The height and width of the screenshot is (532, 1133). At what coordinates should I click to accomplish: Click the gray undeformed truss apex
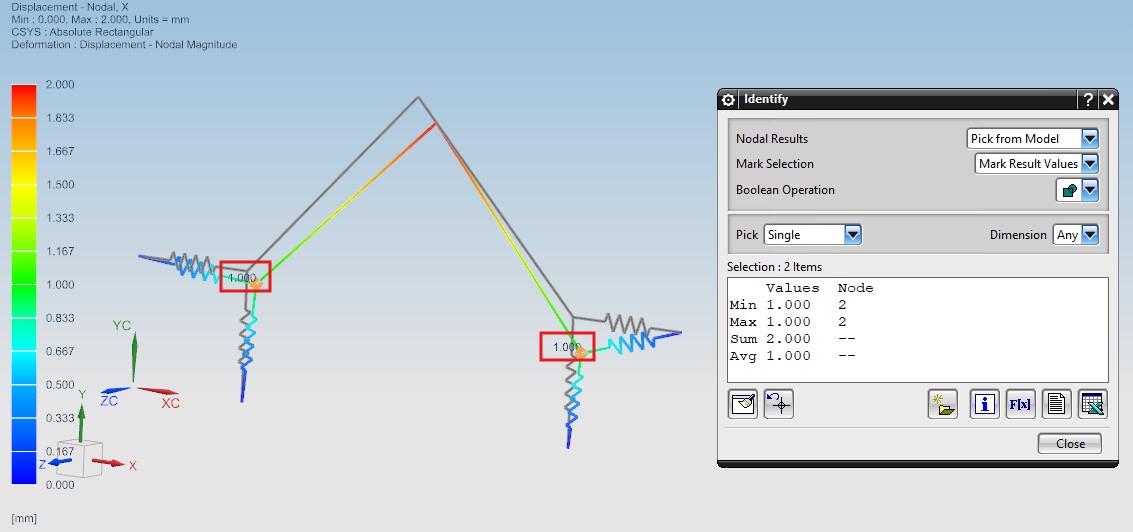click(x=418, y=97)
